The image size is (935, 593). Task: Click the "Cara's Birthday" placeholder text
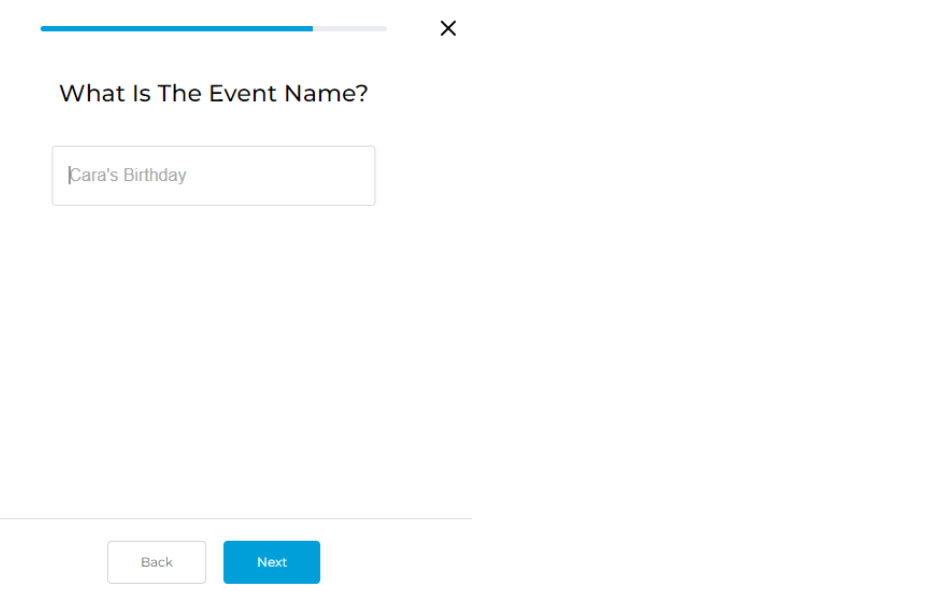pos(128,176)
